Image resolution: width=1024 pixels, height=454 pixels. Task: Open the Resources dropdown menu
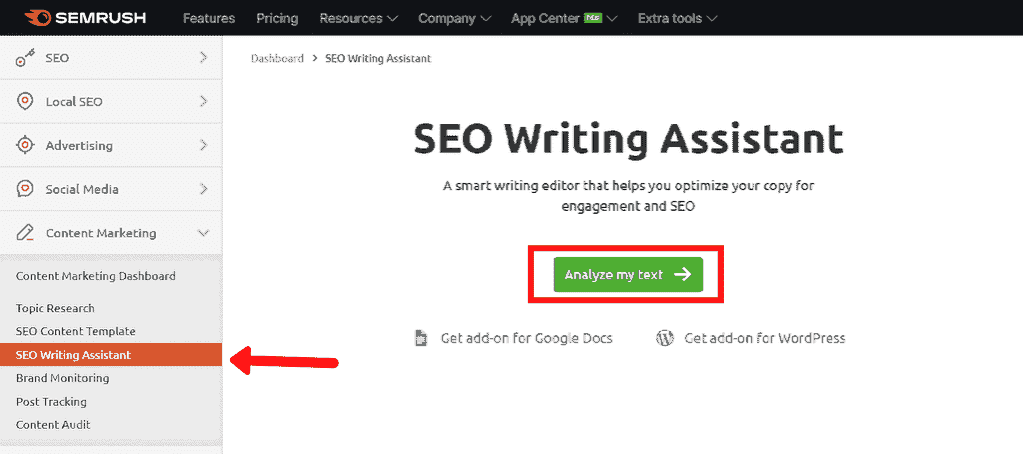point(359,18)
